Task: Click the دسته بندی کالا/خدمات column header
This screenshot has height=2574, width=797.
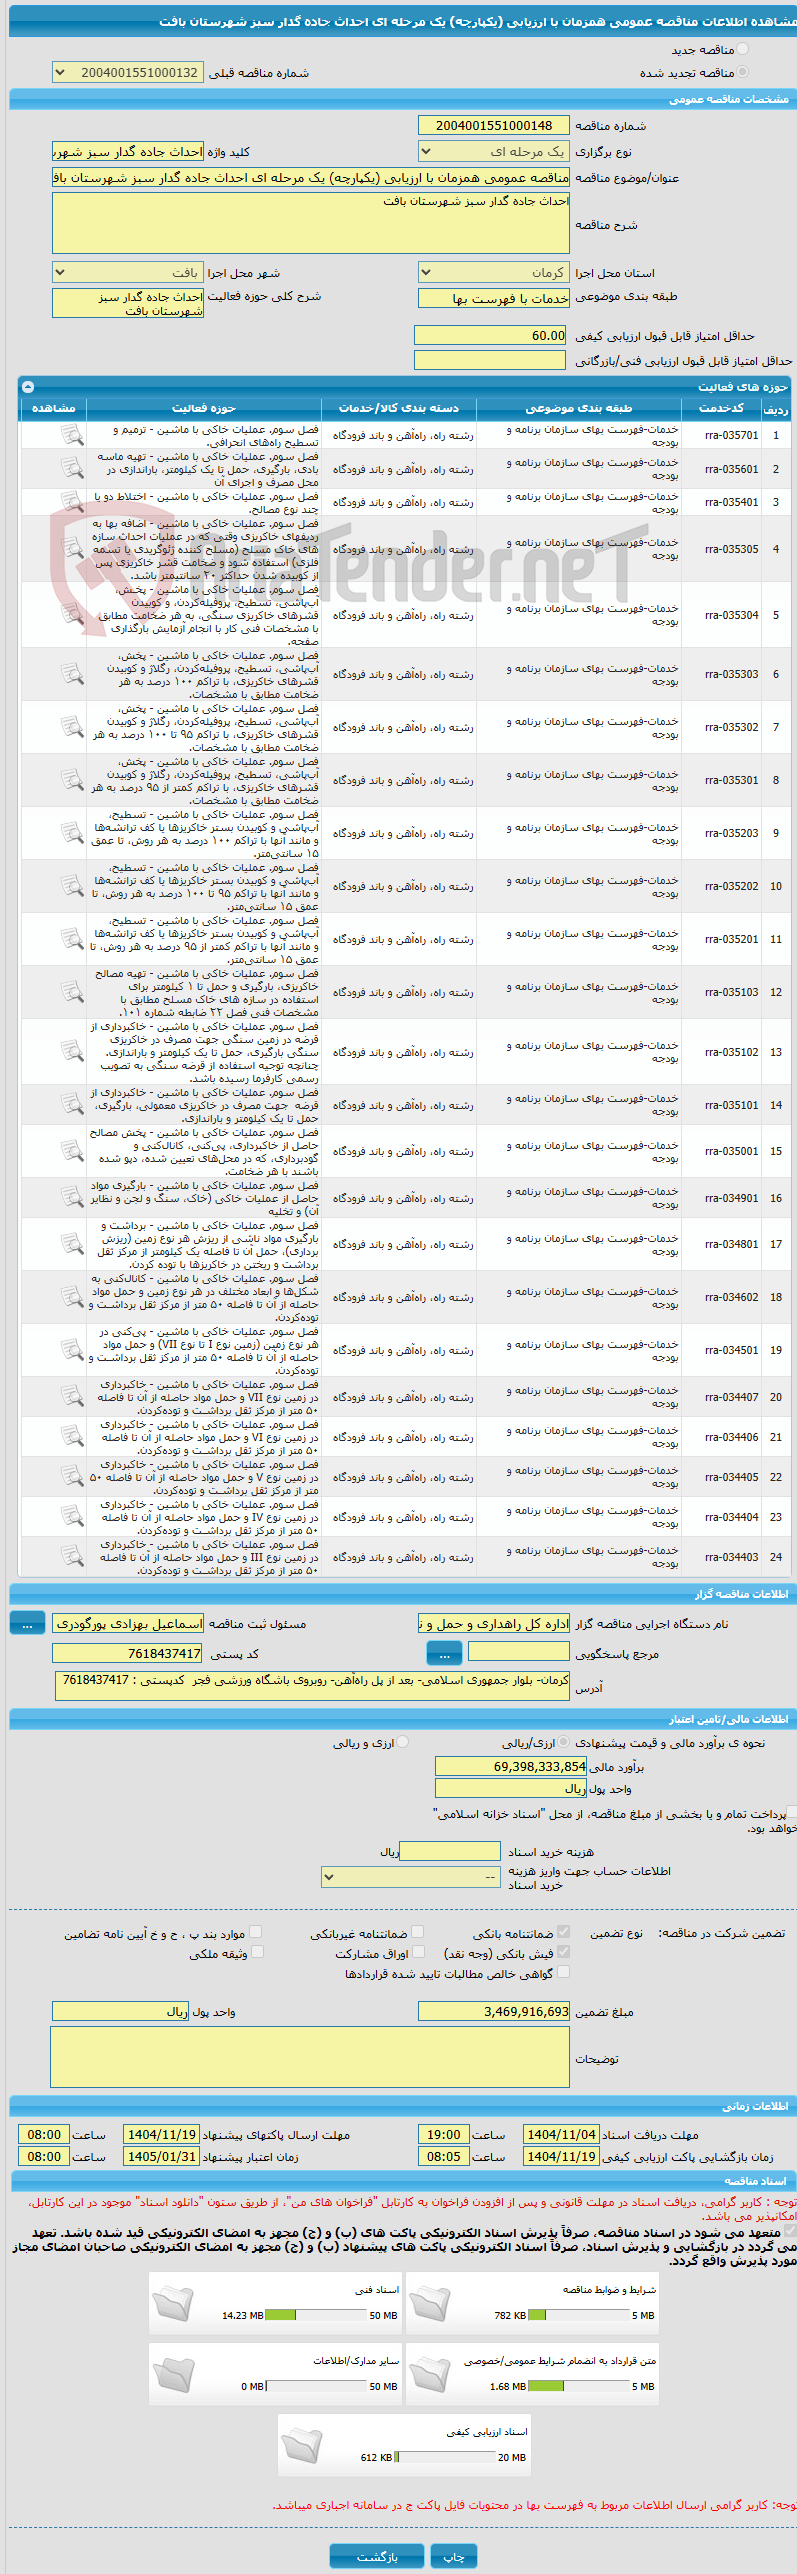Action: tap(399, 409)
